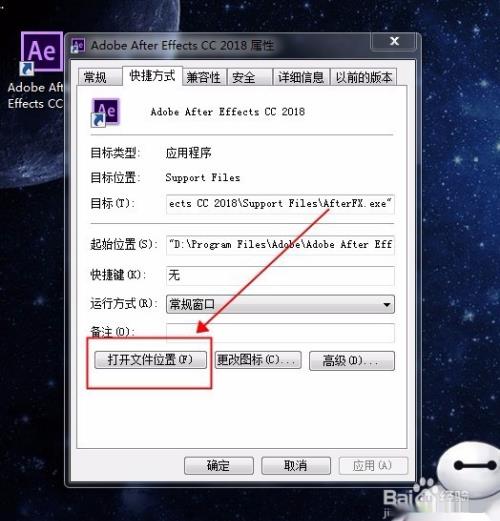Viewport: 500px width, 521px height.
Task: Go to the 以前的版本 tab
Action: (364, 77)
